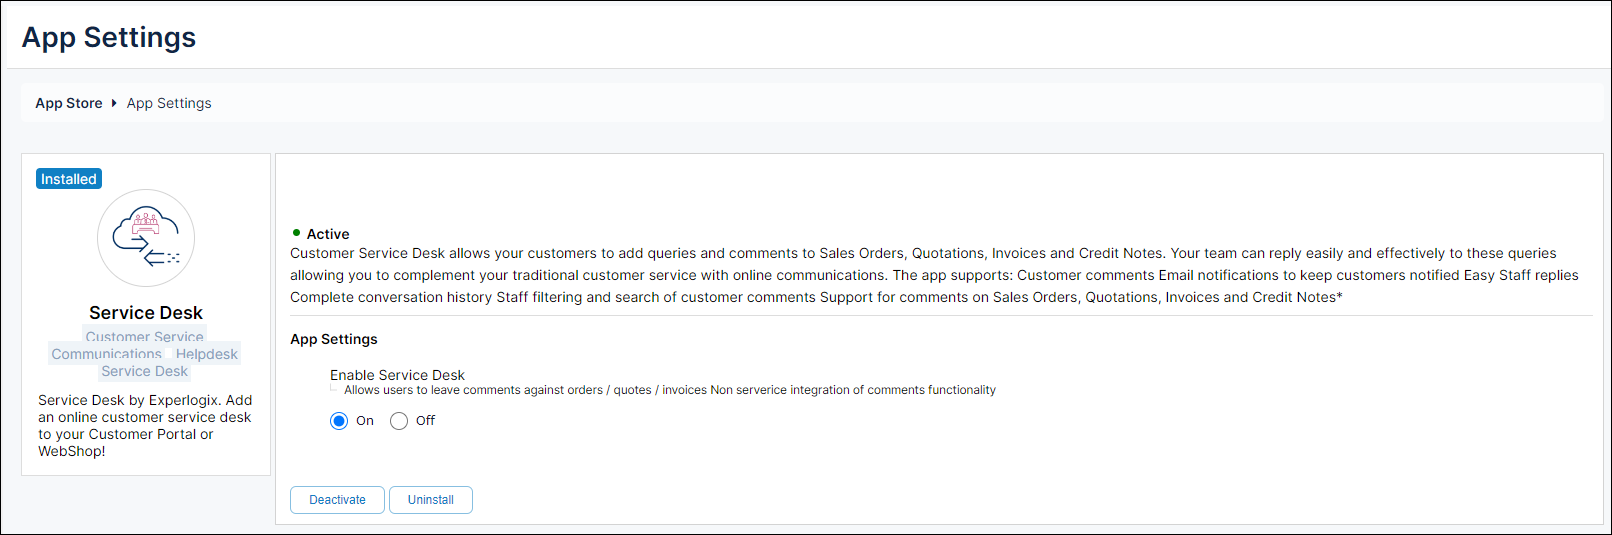1612x535 pixels.
Task: Open the Helpdesk tag
Action: tap(207, 354)
